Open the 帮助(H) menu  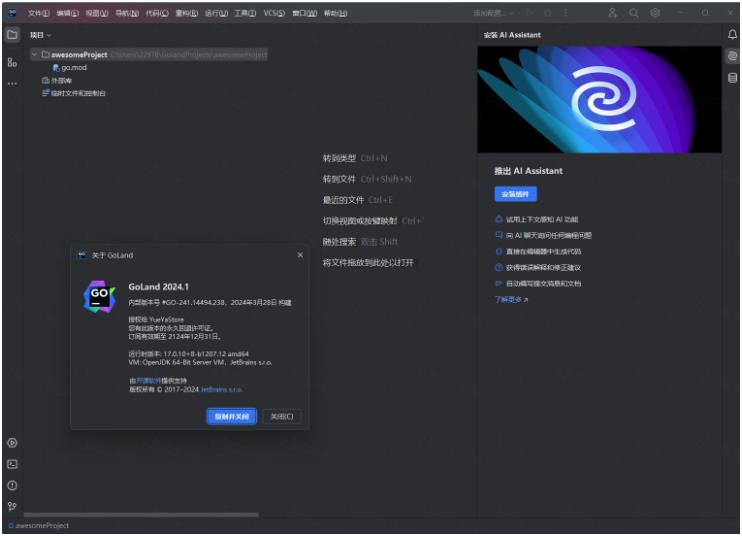336,13
